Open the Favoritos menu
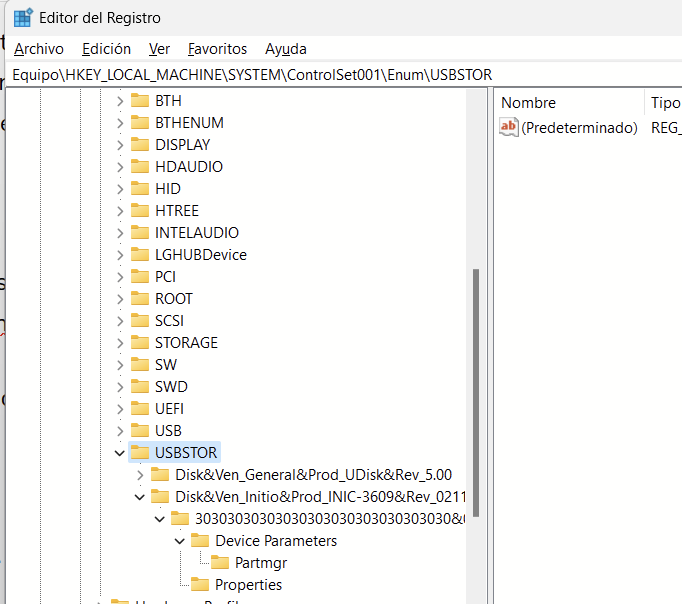 coord(217,48)
